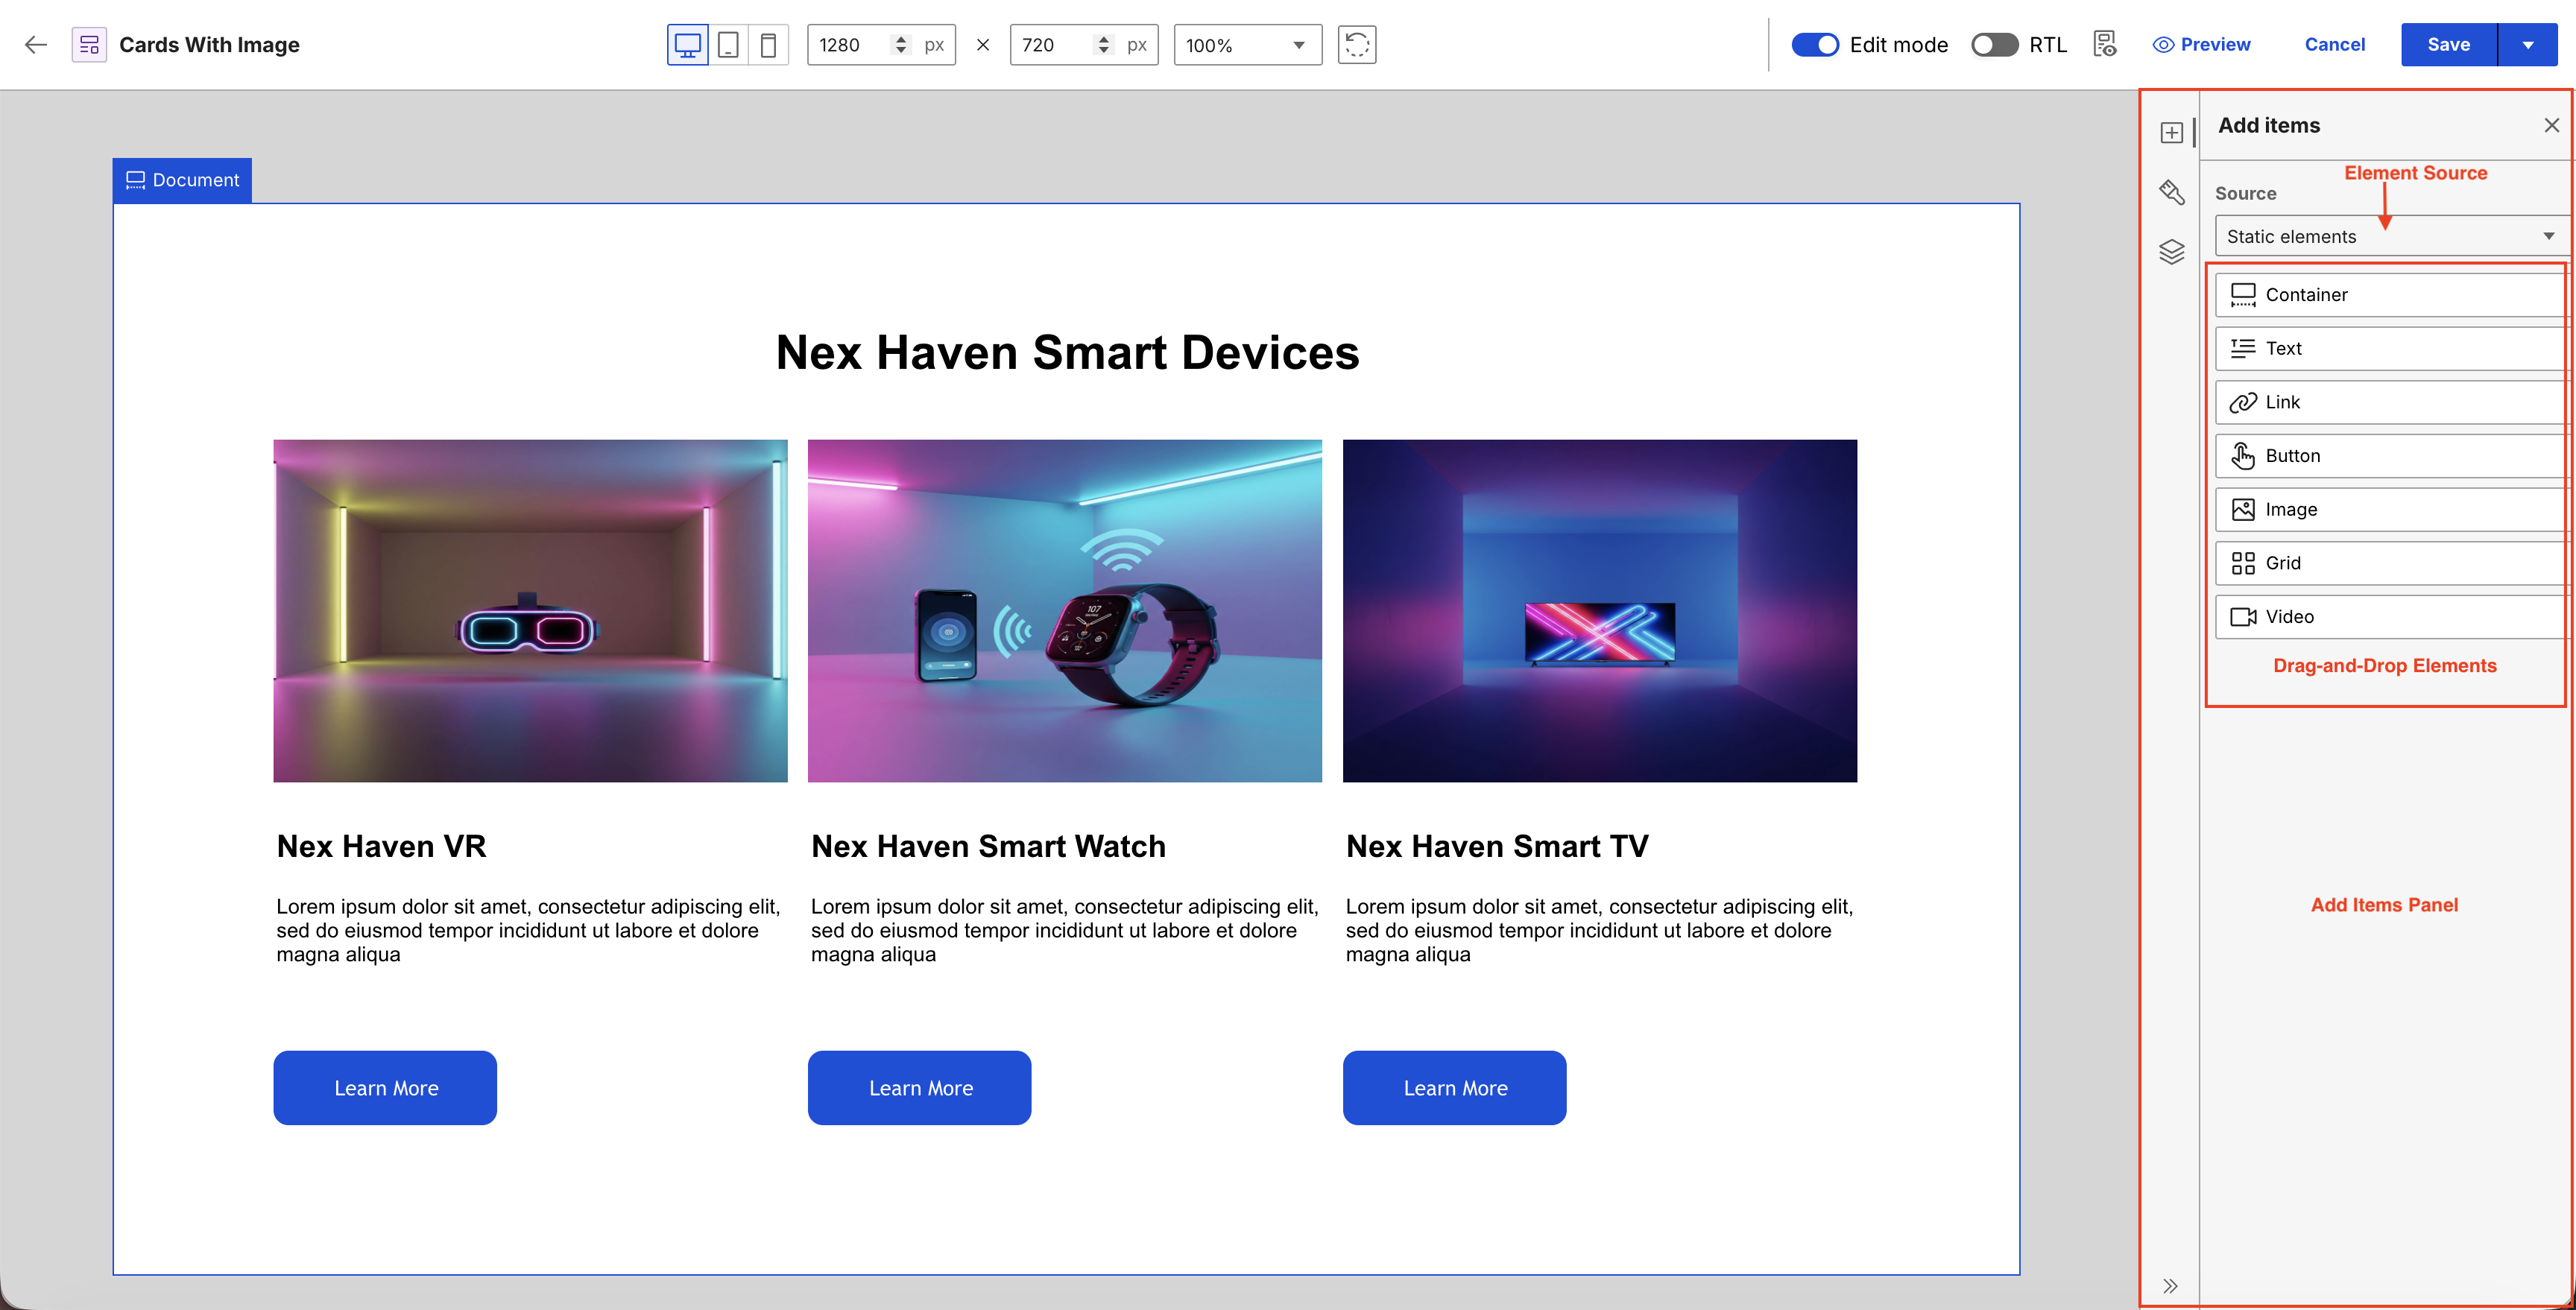
Task: Click the rotate orientation icon
Action: tap(1357, 45)
